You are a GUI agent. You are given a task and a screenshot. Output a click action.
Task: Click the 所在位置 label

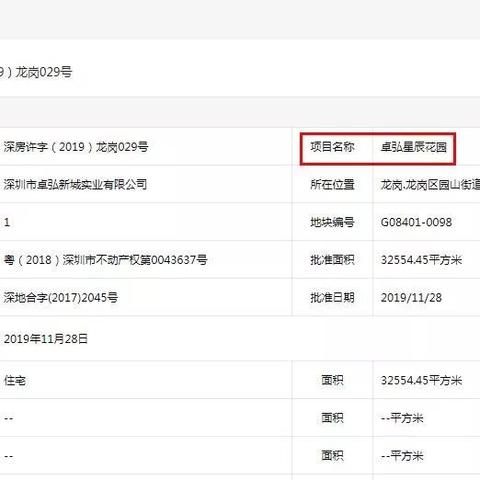[332, 184]
